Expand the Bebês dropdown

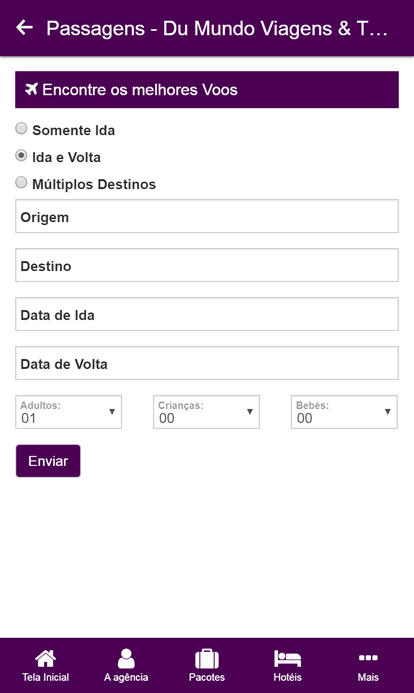[x=344, y=412]
